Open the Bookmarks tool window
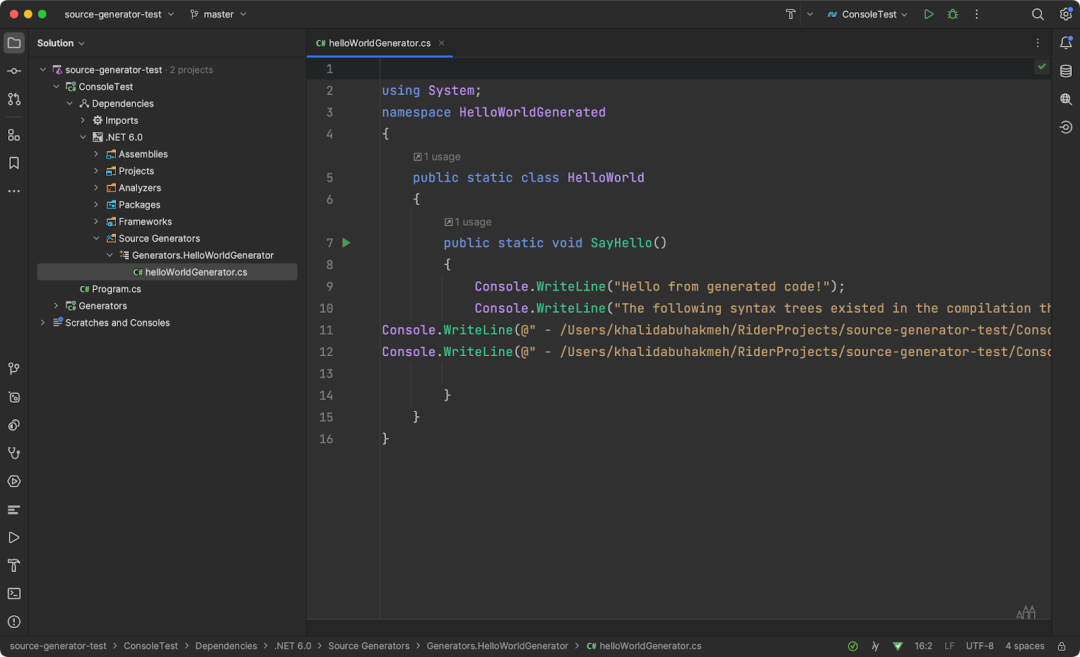Viewport: 1080px width, 657px height. point(14,163)
